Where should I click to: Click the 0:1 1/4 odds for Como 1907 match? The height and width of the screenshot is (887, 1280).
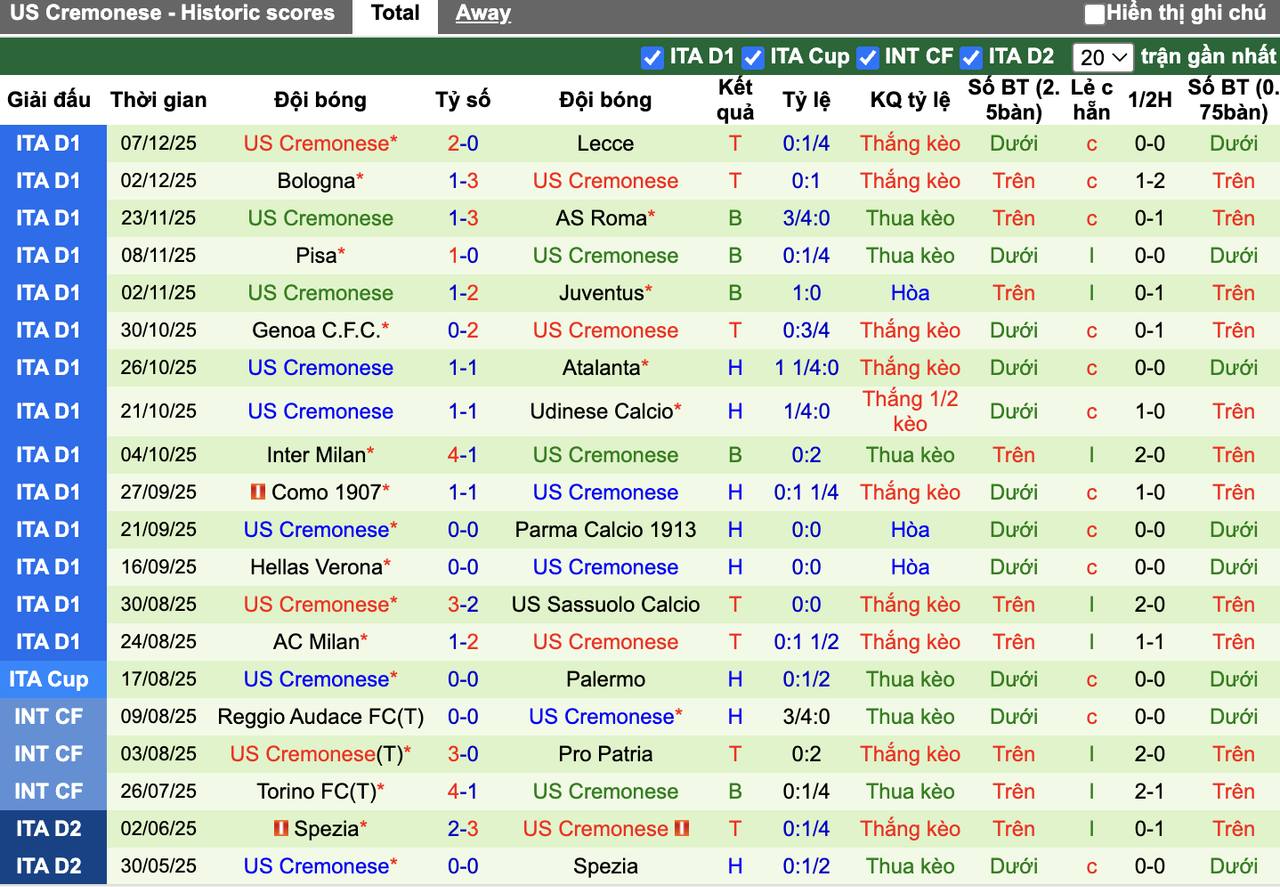point(806,492)
